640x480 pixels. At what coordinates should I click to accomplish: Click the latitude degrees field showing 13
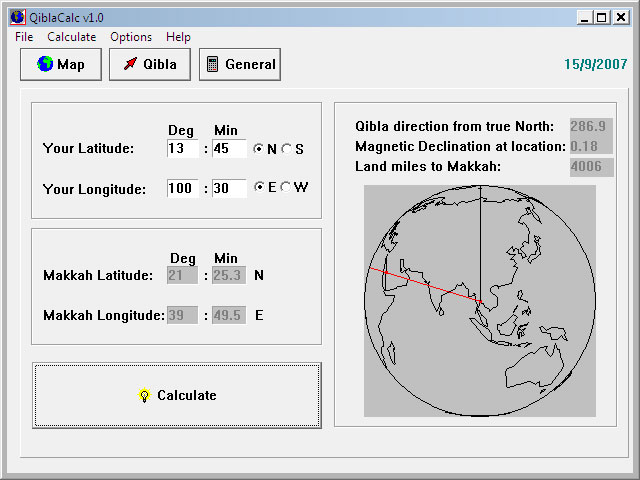(x=183, y=149)
